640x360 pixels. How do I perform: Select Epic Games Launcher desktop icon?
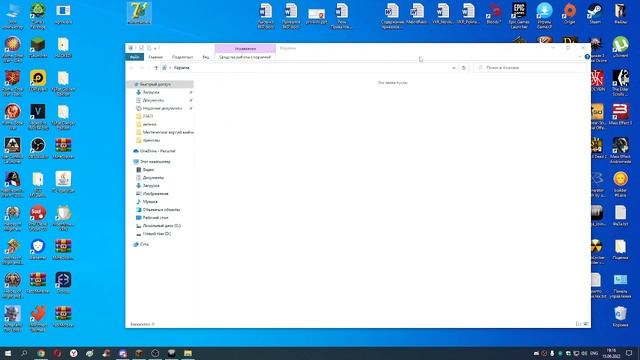click(519, 16)
